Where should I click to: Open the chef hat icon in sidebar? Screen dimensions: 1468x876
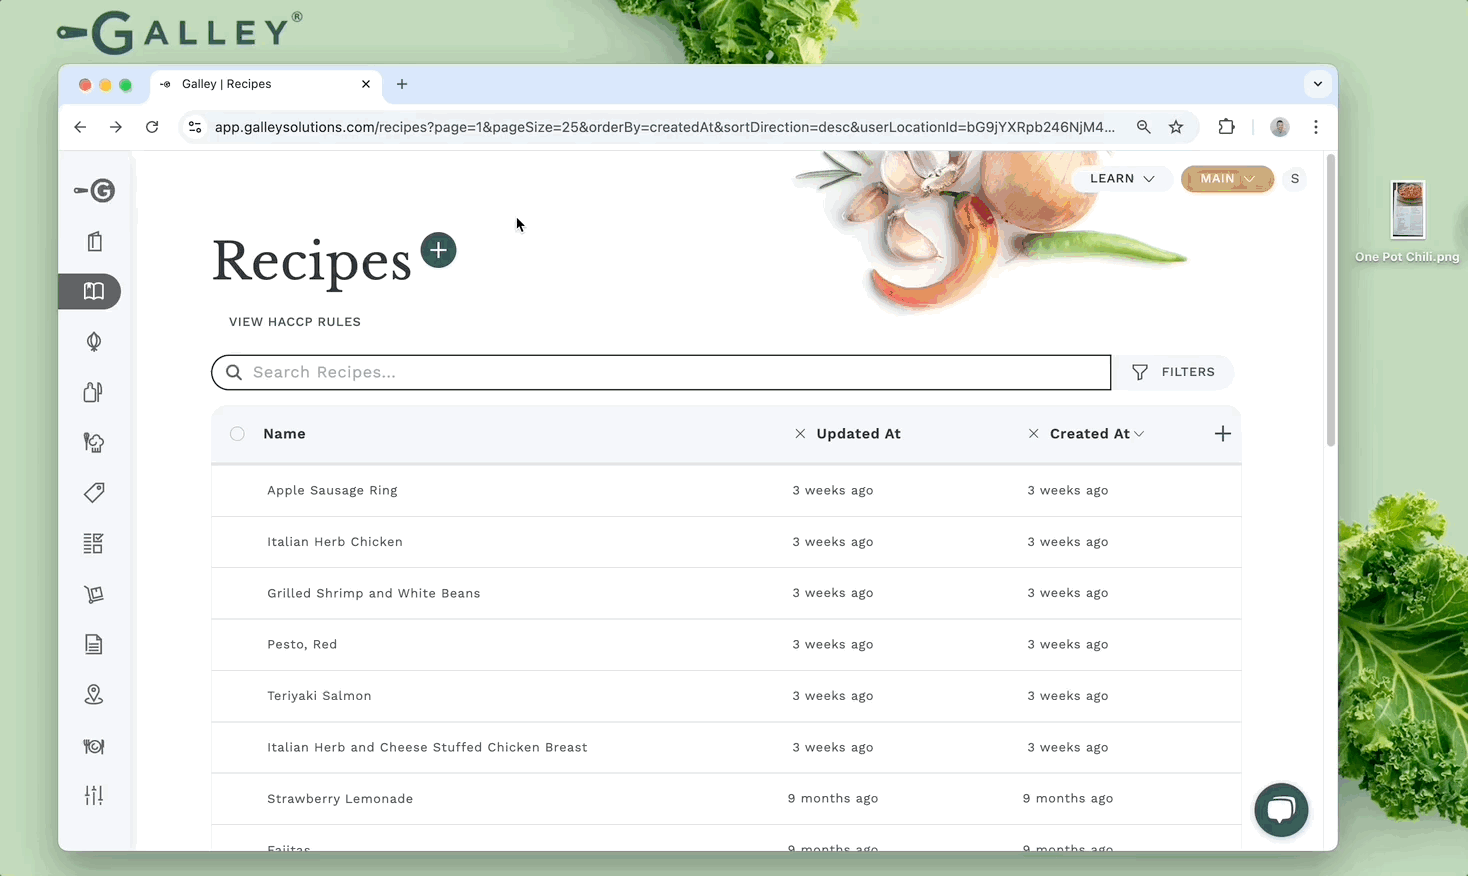pyautogui.click(x=94, y=443)
